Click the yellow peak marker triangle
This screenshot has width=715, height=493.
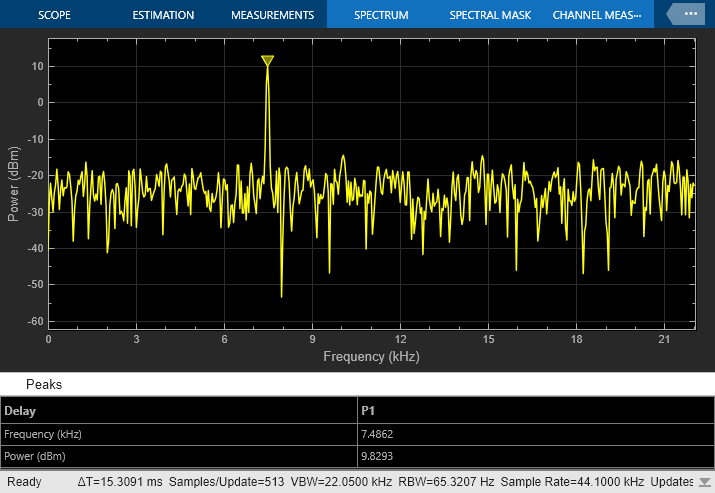[x=268, y=60]
